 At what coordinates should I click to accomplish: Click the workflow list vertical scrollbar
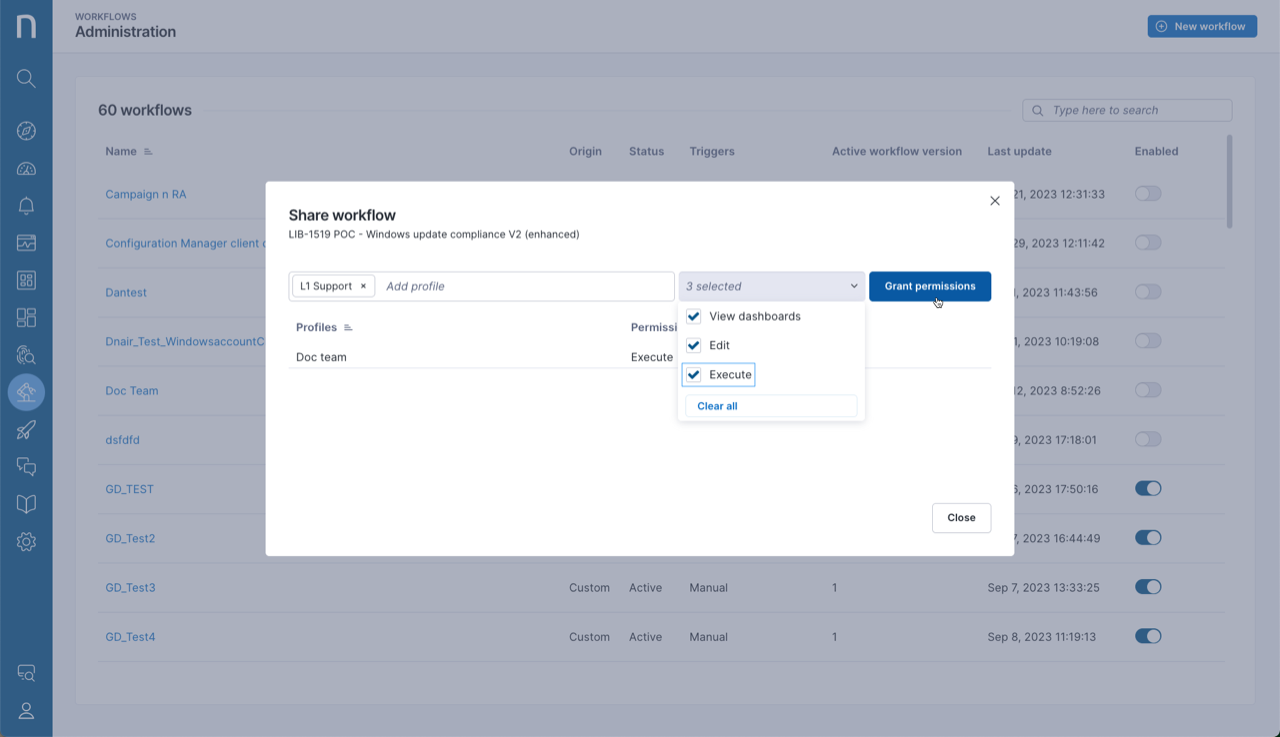coord(1229,180)
